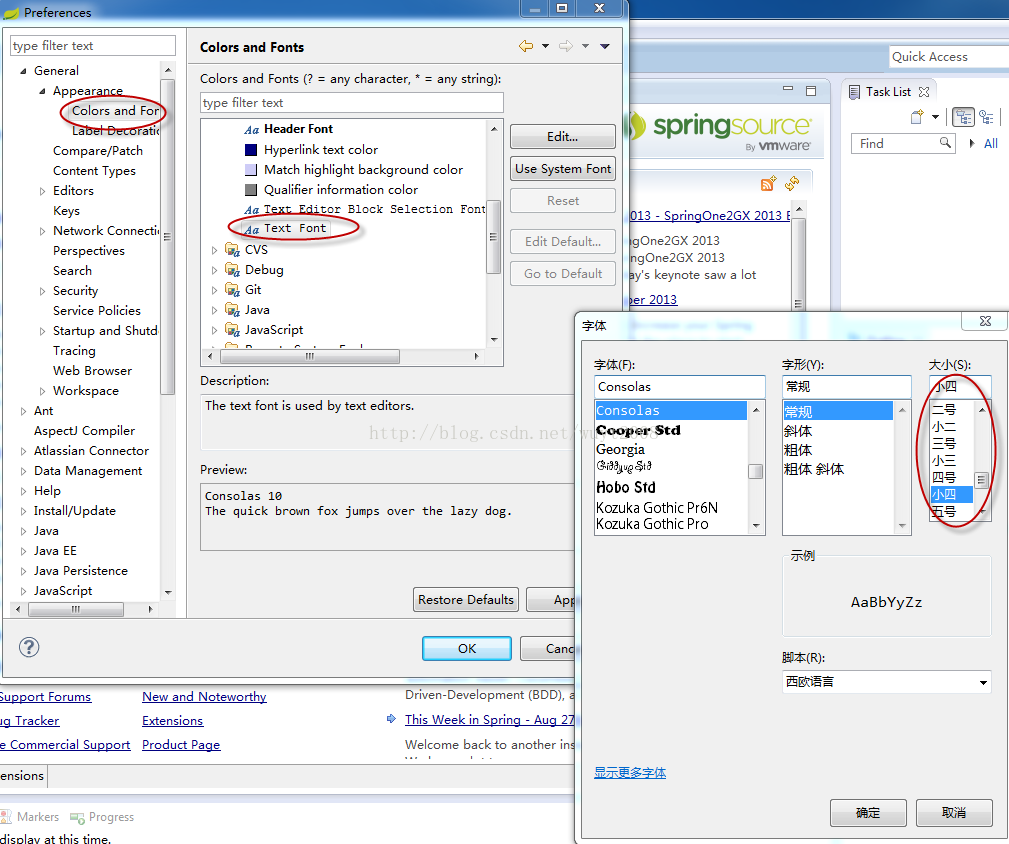This screenshot has width=1009, height=844.
Task: Expand the Debug category
Action: coord(214,270)
